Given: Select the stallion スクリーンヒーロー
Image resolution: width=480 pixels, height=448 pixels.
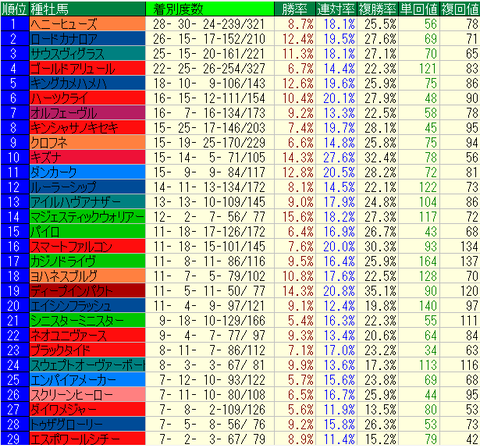Looking at the screenshot, I should pos(87,395).
